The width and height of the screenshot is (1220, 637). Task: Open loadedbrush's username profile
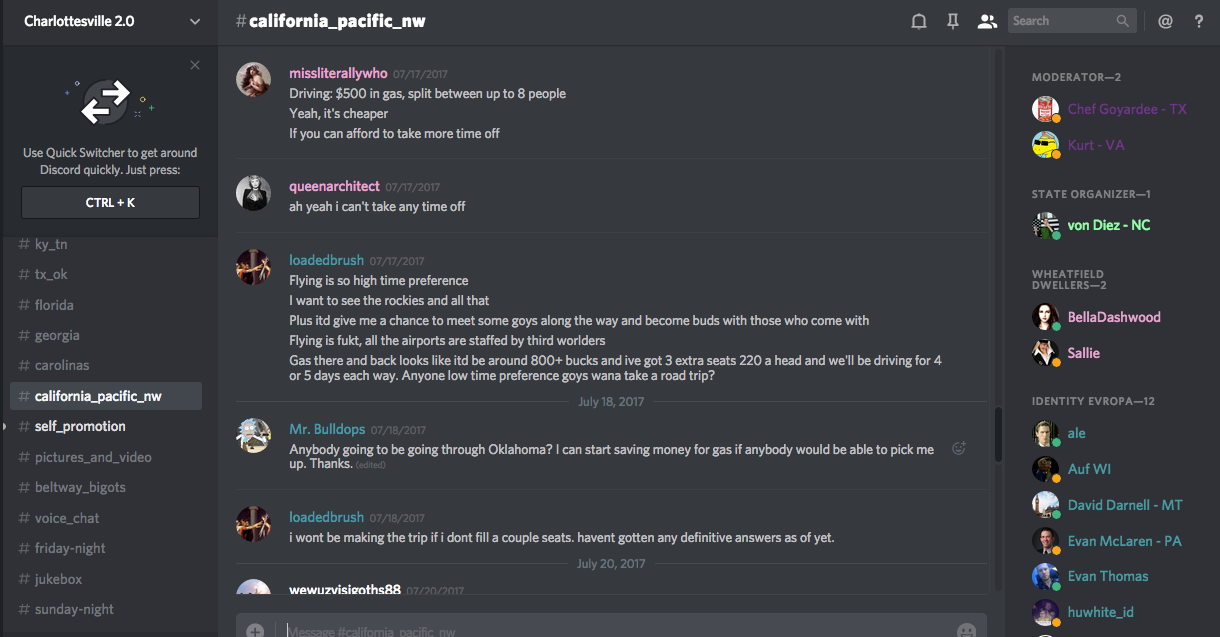click(326, 260)
